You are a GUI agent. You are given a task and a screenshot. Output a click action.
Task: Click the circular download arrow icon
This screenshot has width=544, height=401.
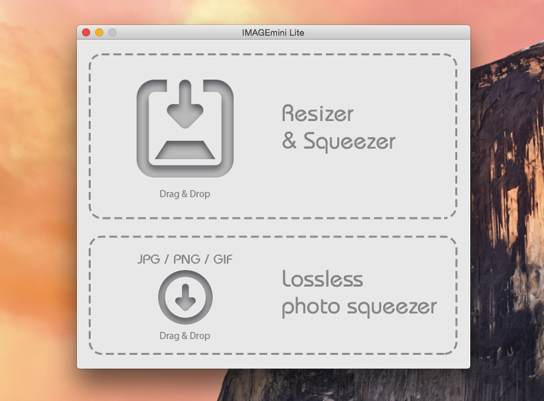(x=185, y=297)
